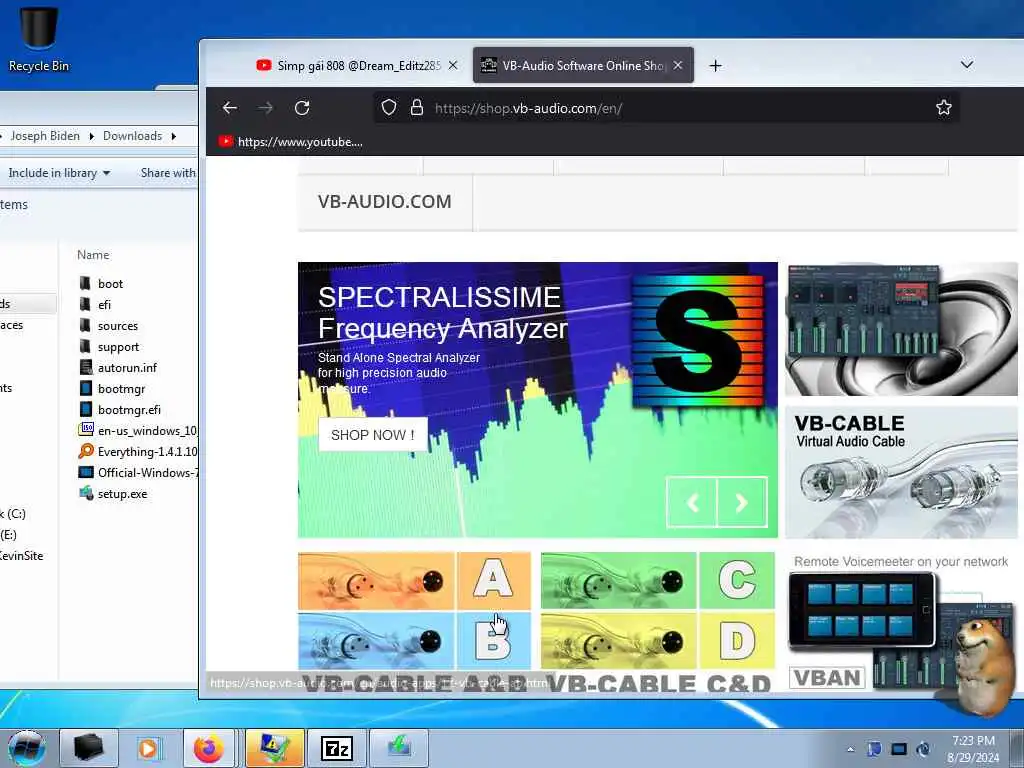Screen dimensions: 1024x768
Task: Switch to Firefox in the taskbar
Action: click(x=209, y=748)
